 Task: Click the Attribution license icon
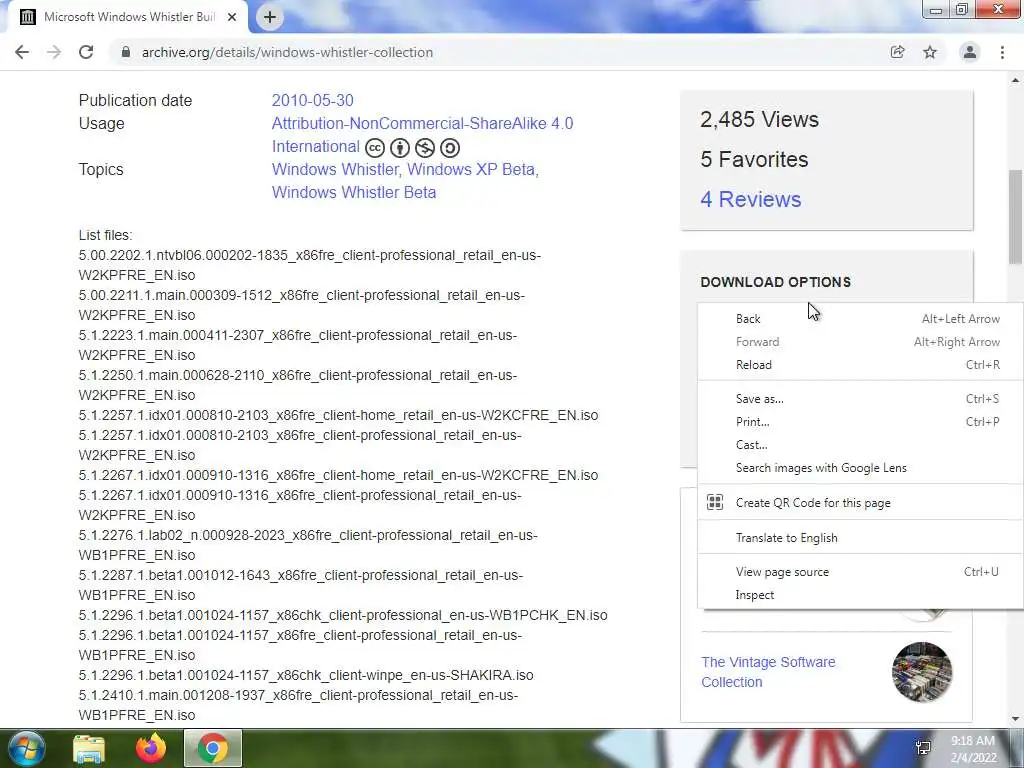400,148
